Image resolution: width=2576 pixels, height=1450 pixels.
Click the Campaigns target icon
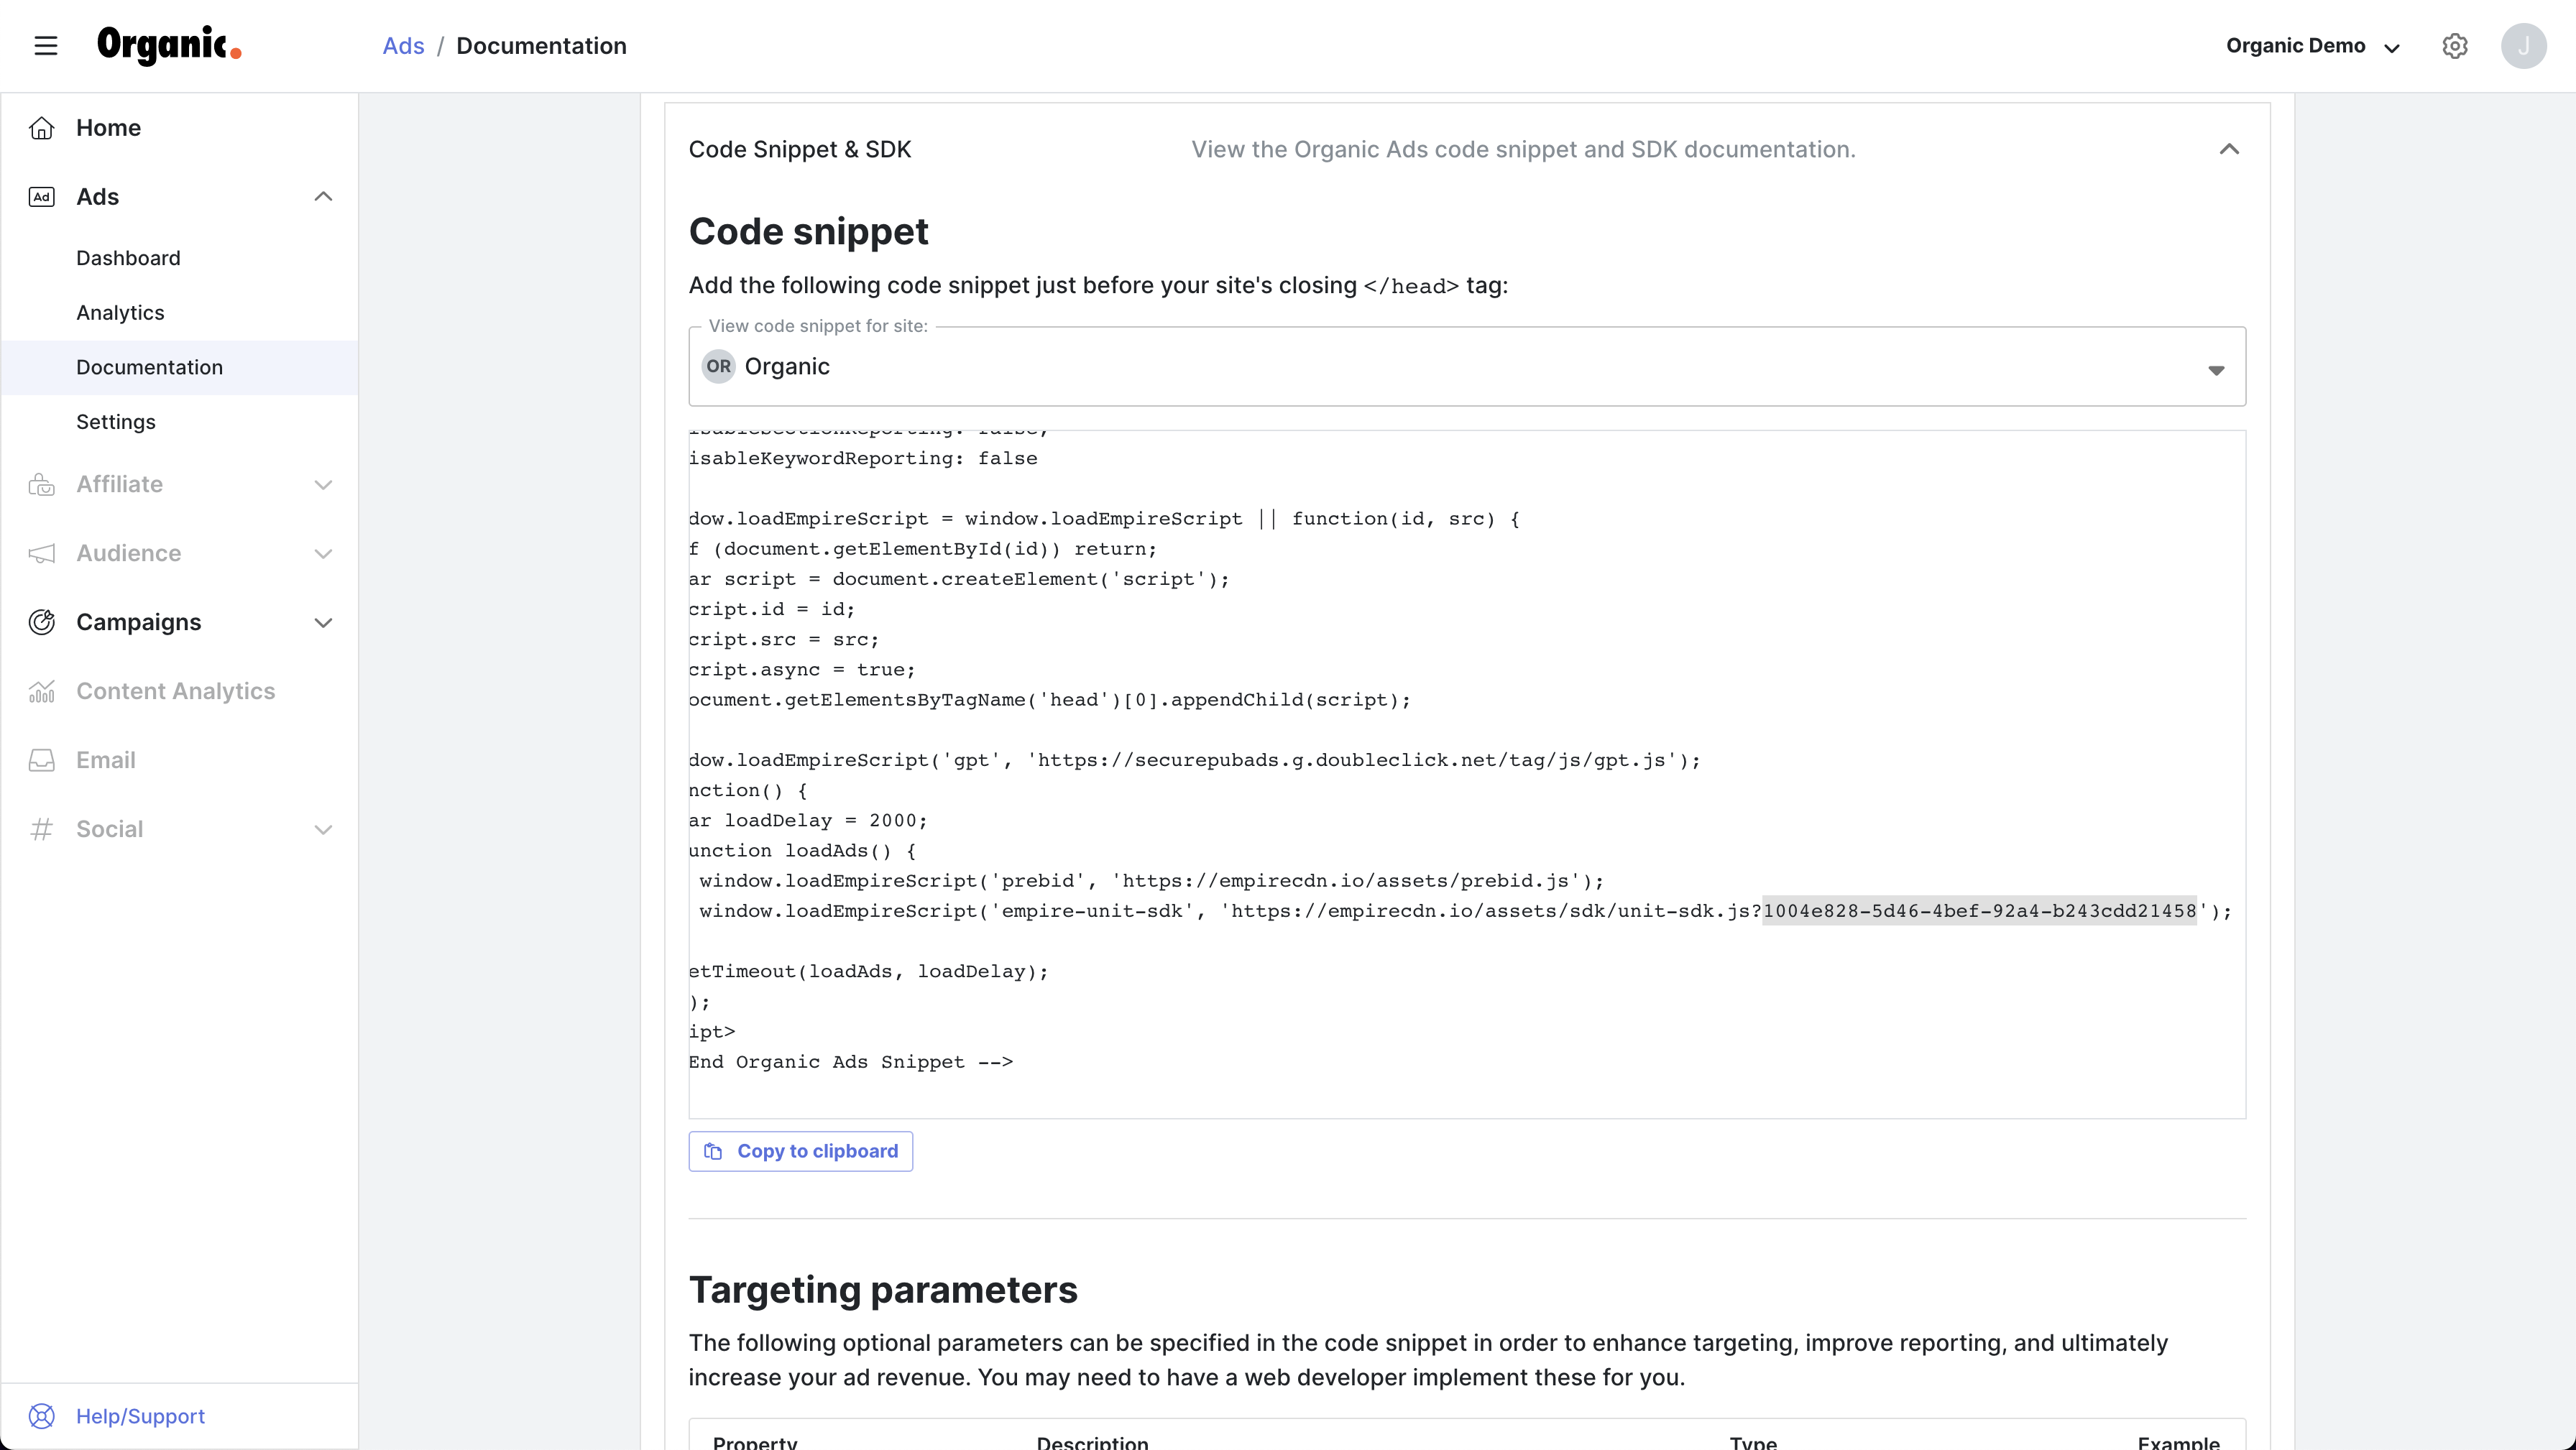(41, 622)
